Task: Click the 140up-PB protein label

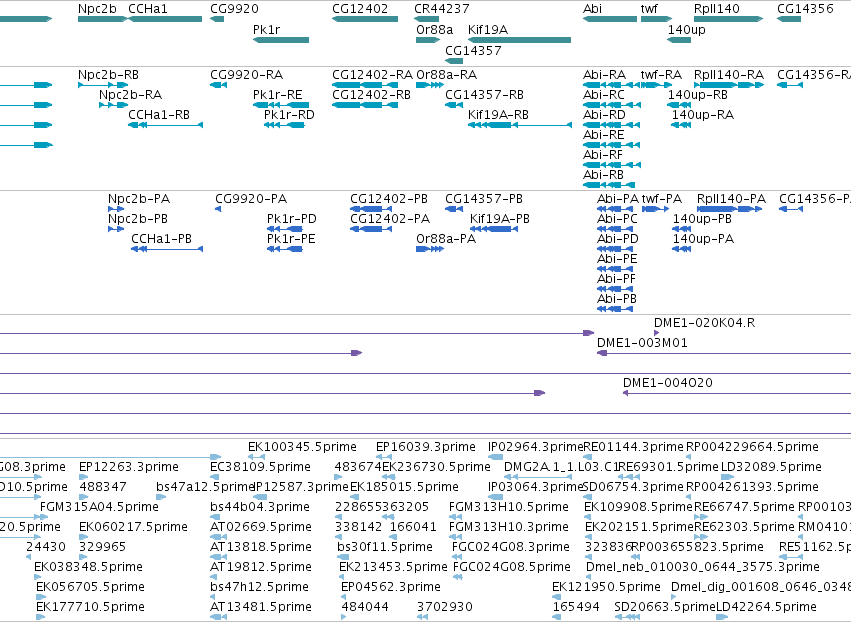Action: coord(702,219)
